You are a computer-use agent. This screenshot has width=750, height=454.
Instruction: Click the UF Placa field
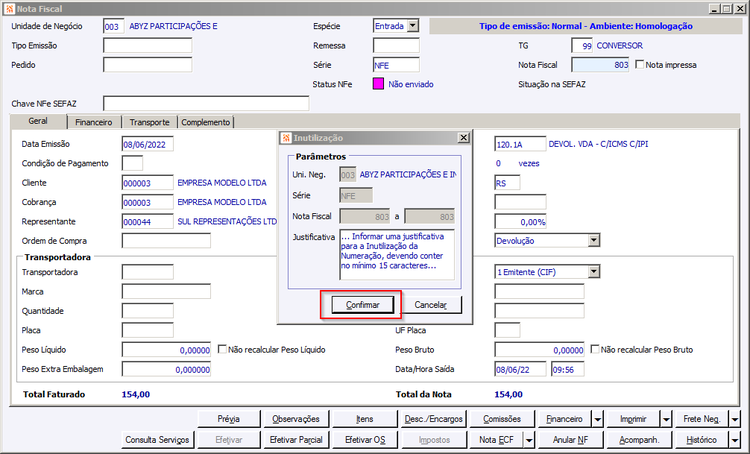coord(507,330)
